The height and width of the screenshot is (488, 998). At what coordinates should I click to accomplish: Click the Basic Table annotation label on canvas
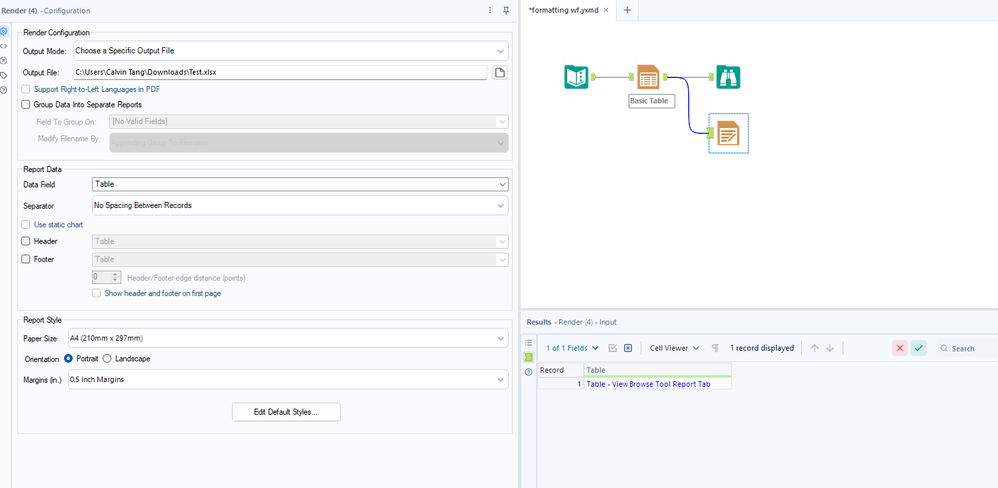point(651,101)
